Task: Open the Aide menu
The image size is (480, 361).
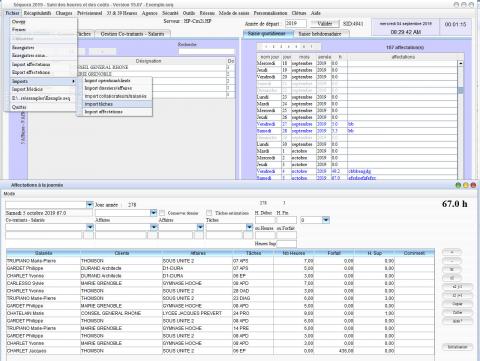Action: point(316,13)
